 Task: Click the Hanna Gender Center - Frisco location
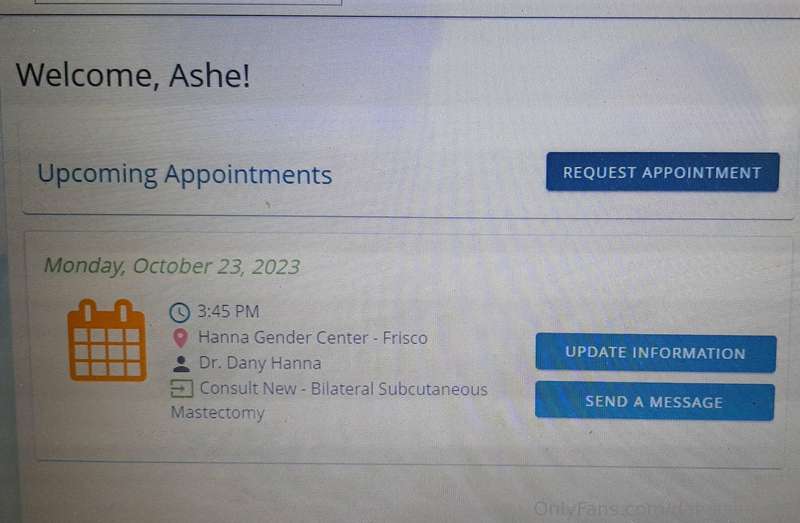tap(313, 338)
